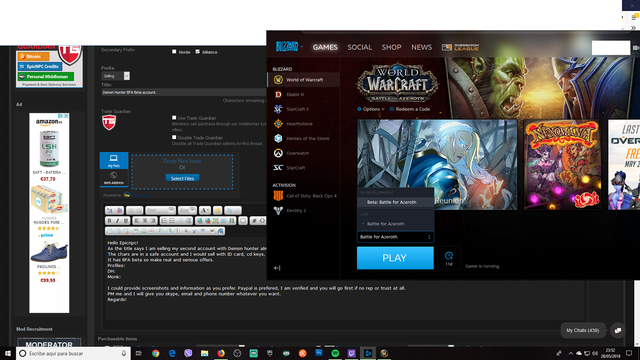
Task: Click the thread Title input field
Action: tap(184, 92)
